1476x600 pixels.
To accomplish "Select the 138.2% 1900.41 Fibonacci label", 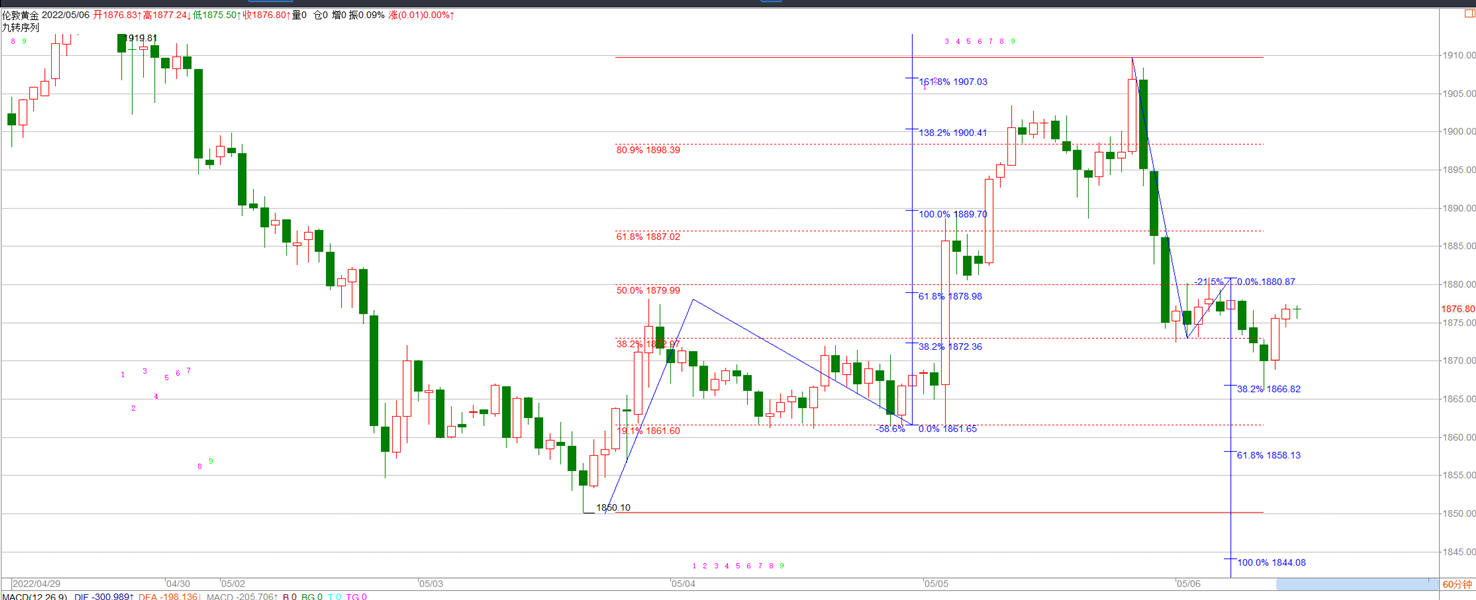I will [953, 133].
